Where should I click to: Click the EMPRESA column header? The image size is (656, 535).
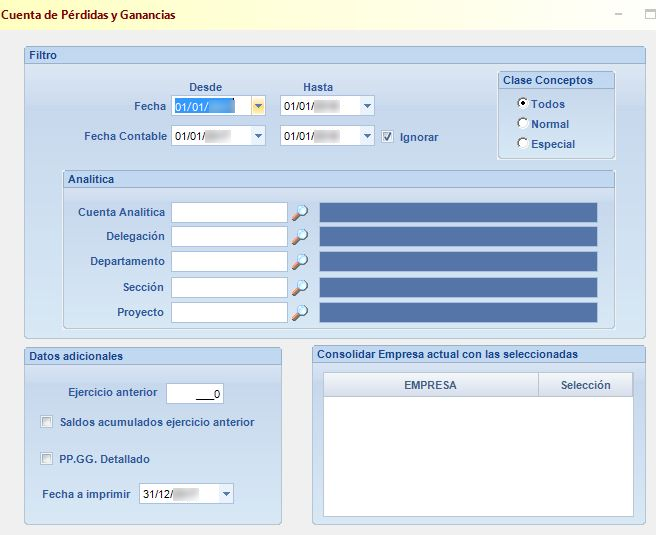click(x=430, y=385)
